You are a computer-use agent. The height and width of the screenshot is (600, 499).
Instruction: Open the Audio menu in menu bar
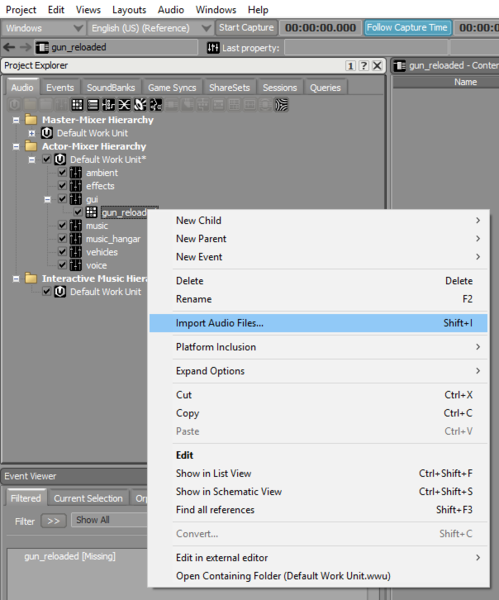[171, 10]
